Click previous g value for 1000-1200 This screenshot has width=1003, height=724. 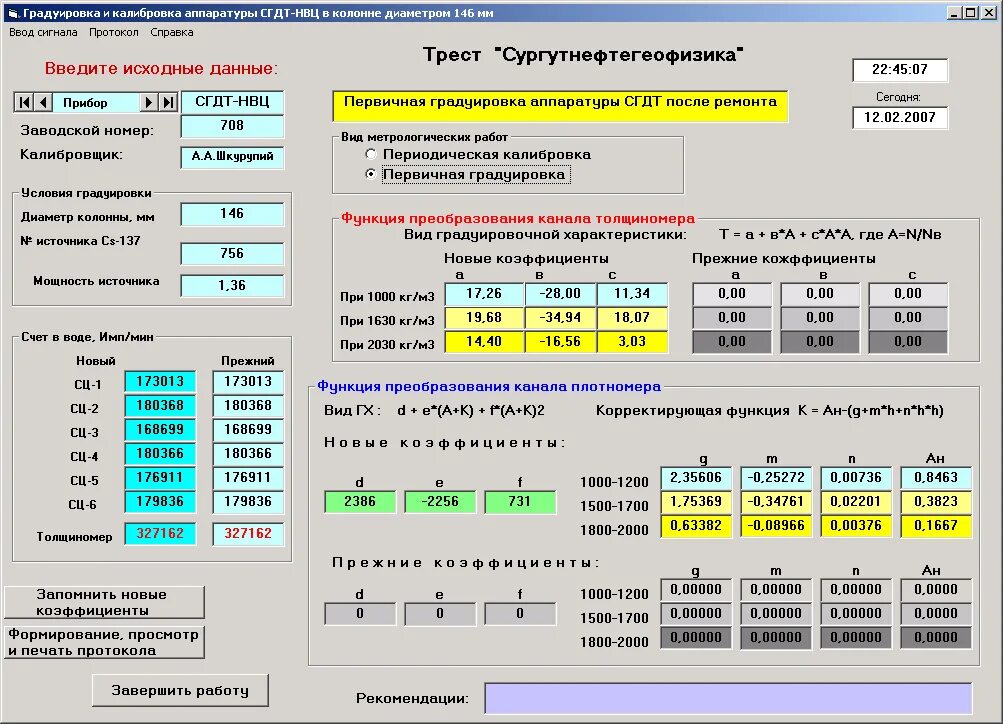pos(696,590)
